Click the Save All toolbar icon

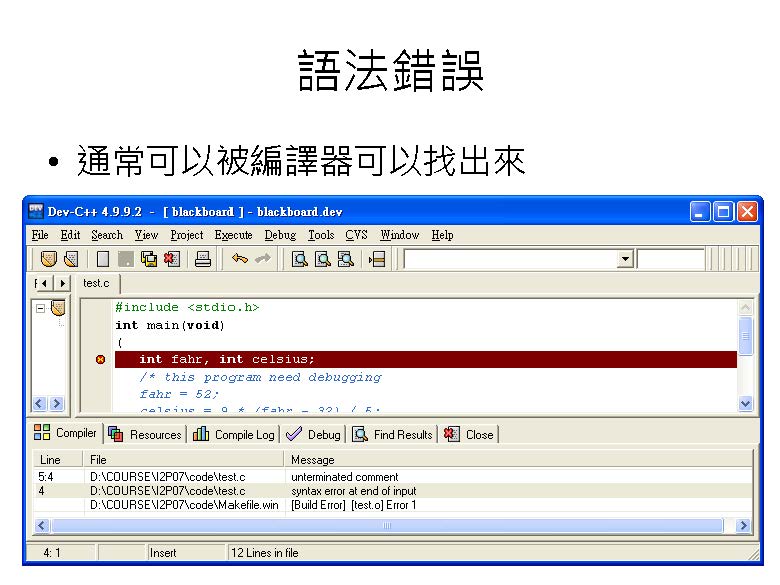149,260
